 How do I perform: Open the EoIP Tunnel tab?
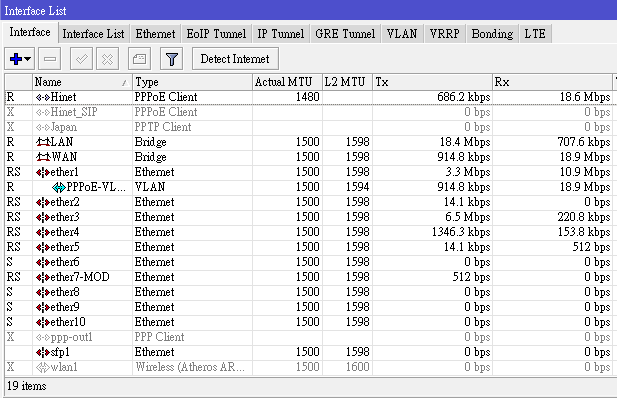pos(216,34)
